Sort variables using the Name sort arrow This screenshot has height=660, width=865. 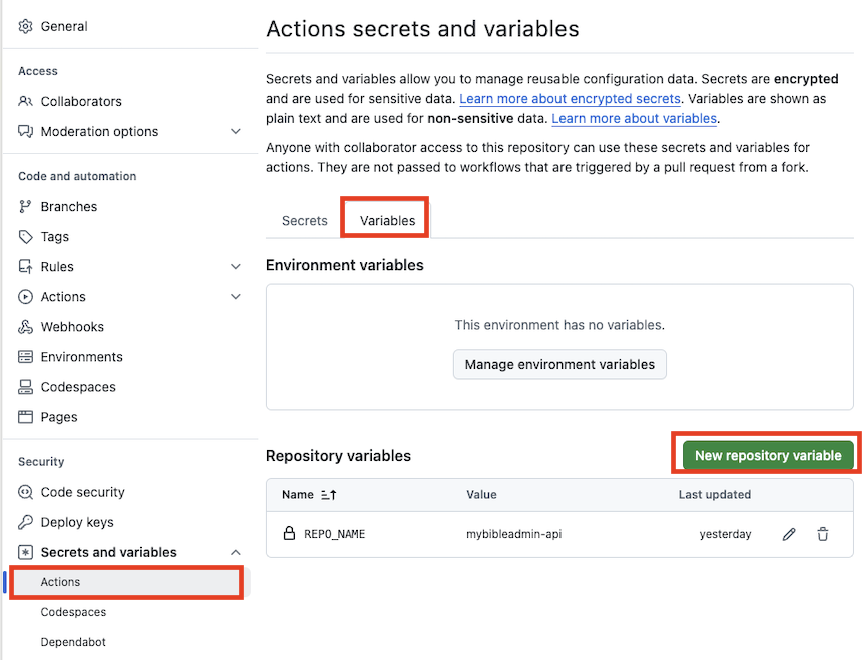click(x=330, y=495)
